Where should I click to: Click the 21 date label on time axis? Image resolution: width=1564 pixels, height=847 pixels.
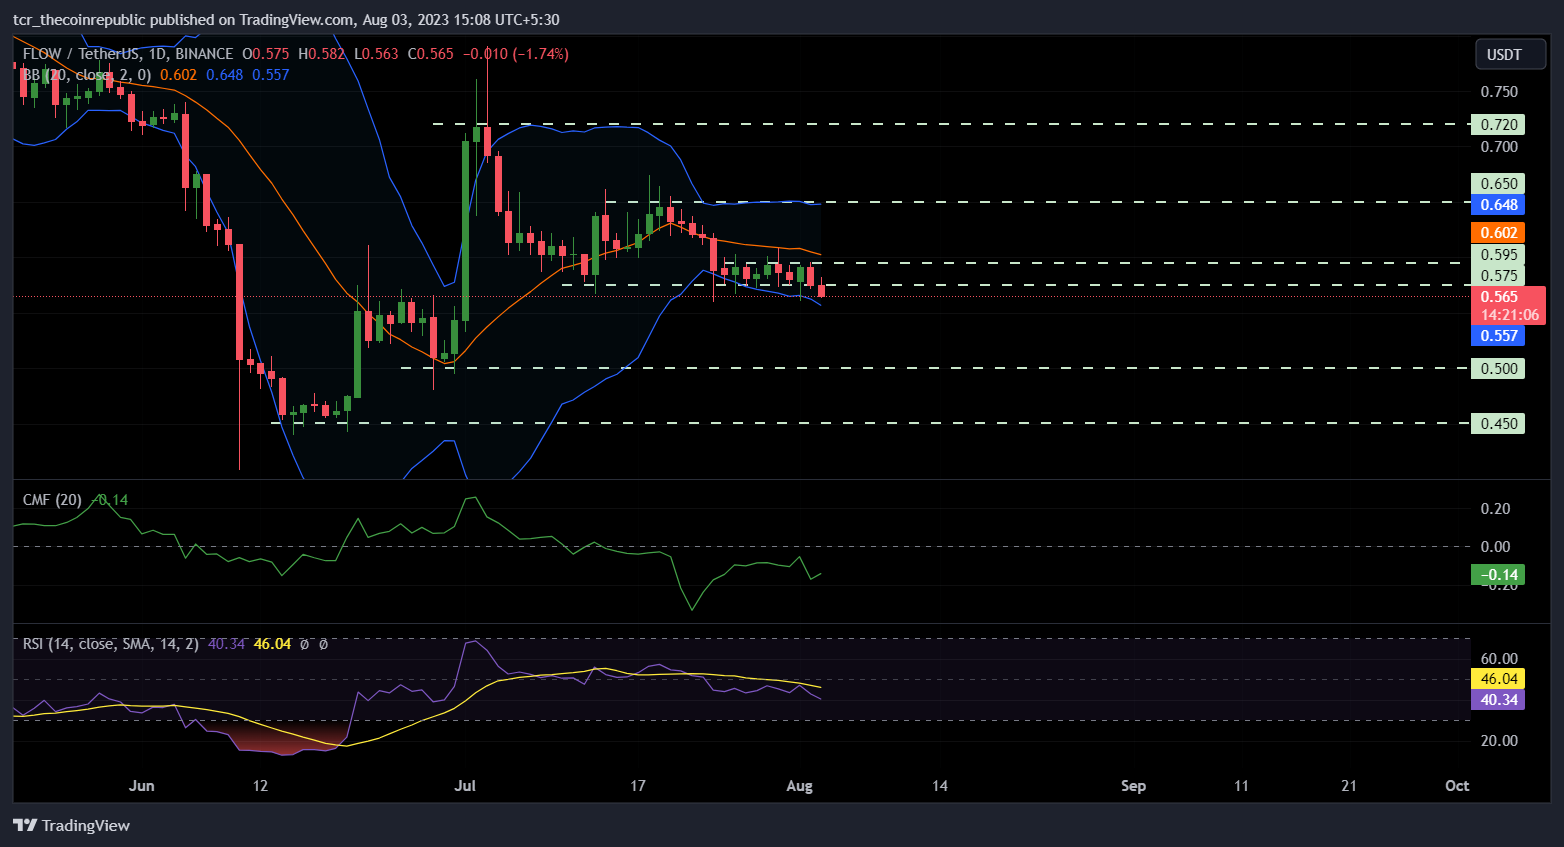point(1349,786)
